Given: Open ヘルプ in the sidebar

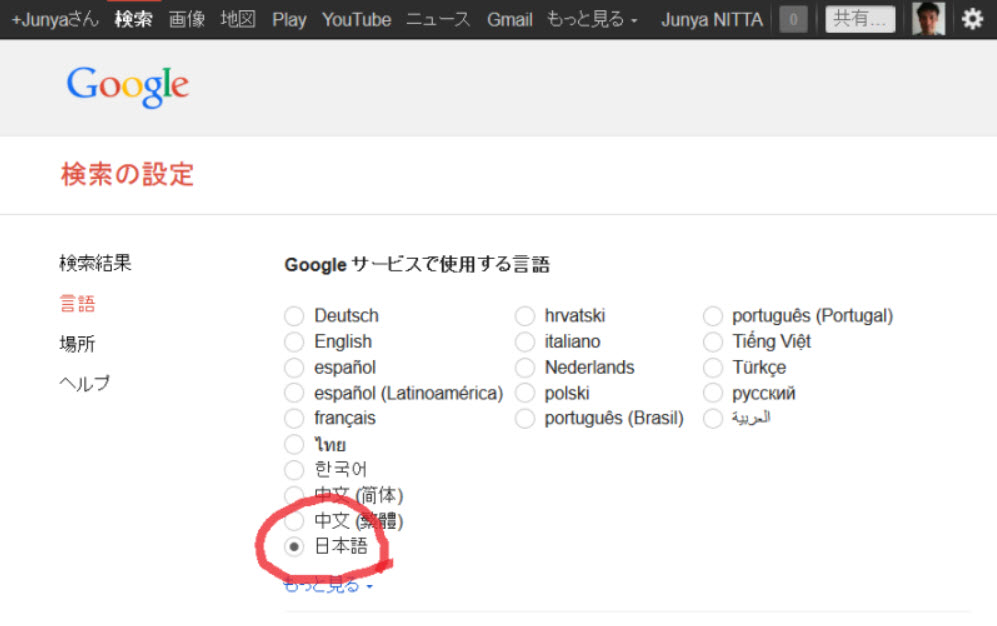Looking at the screenshot, I should tap(84, 384).
